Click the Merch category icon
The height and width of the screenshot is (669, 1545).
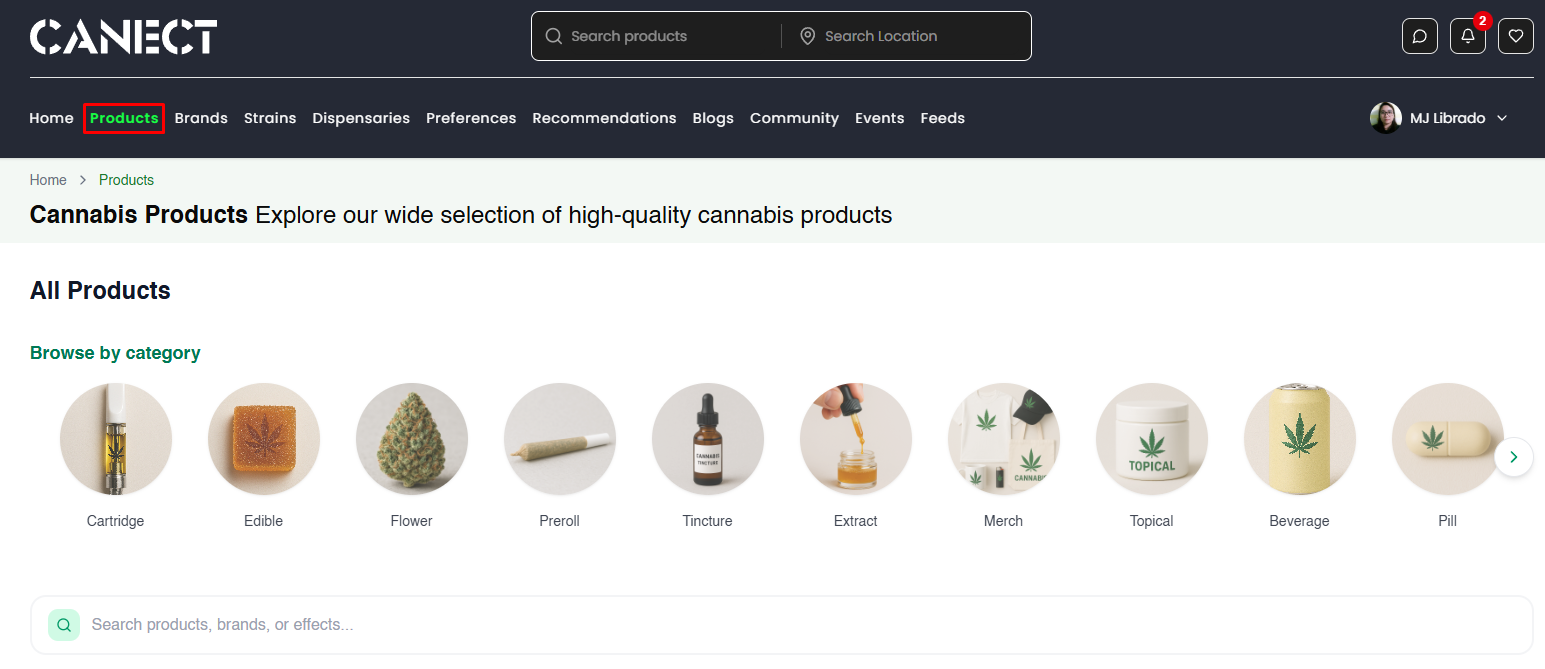[x=1003, y=439]
